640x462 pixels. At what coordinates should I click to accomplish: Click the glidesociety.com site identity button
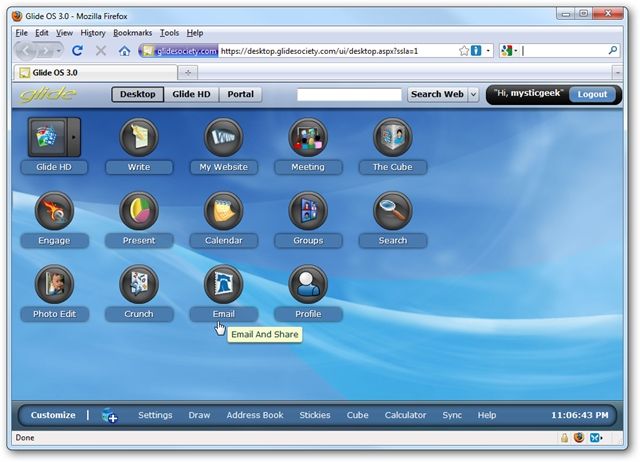click(180, 51)
